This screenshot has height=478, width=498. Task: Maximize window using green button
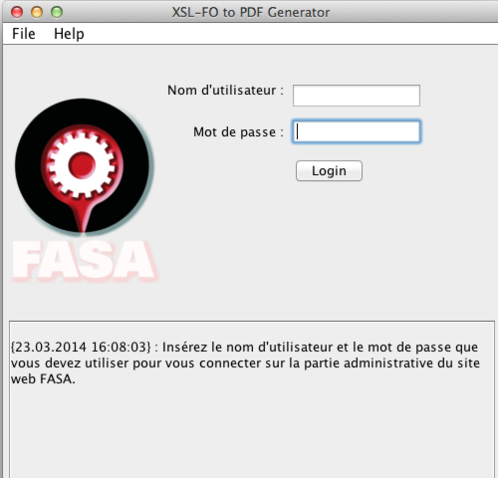pos(57,12)
